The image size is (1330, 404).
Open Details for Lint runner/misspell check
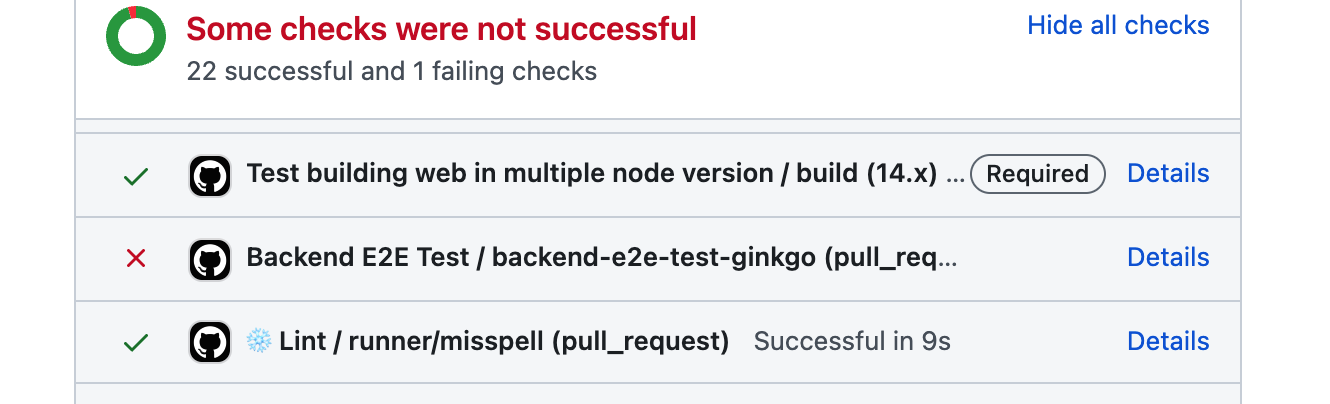point(1168,341)
